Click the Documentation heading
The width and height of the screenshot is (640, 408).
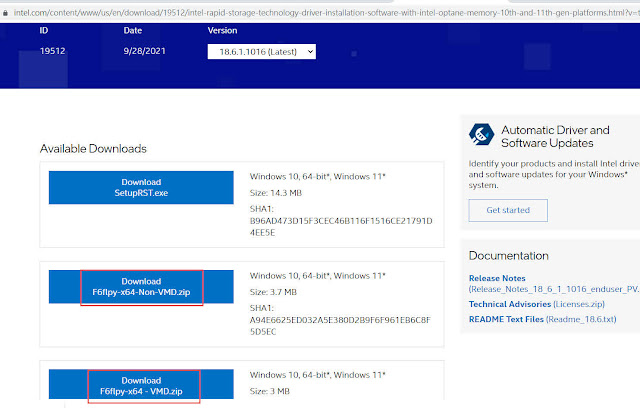pyautogui.click(x=509, y=256)
